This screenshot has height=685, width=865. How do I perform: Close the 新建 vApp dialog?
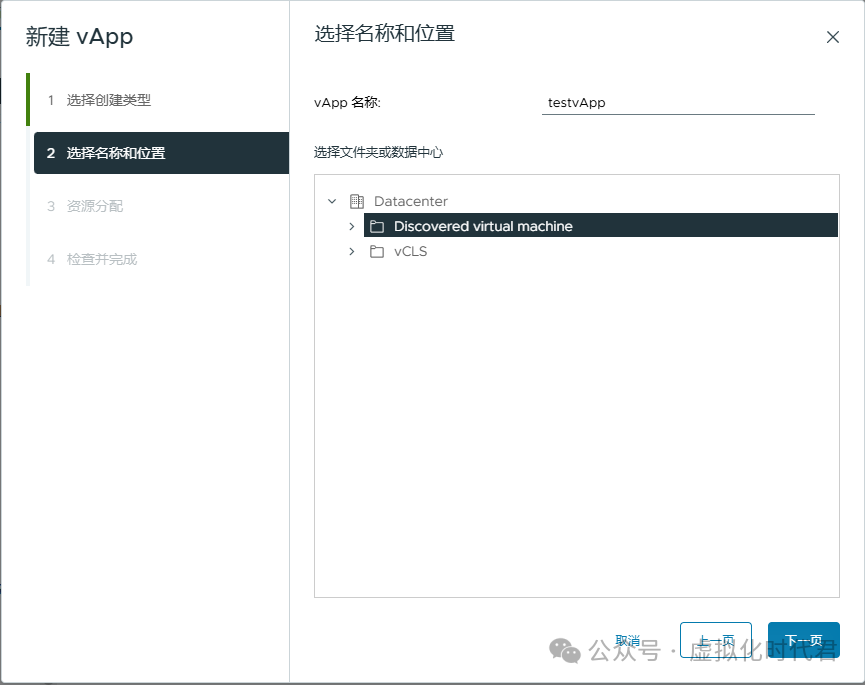832,37
